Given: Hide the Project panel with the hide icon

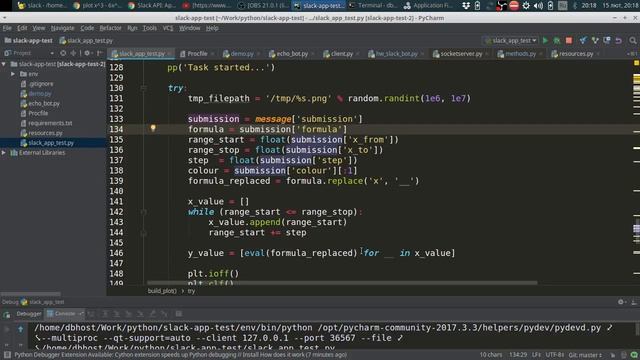Looking at the screenshot, I should (x=99, y=53).
